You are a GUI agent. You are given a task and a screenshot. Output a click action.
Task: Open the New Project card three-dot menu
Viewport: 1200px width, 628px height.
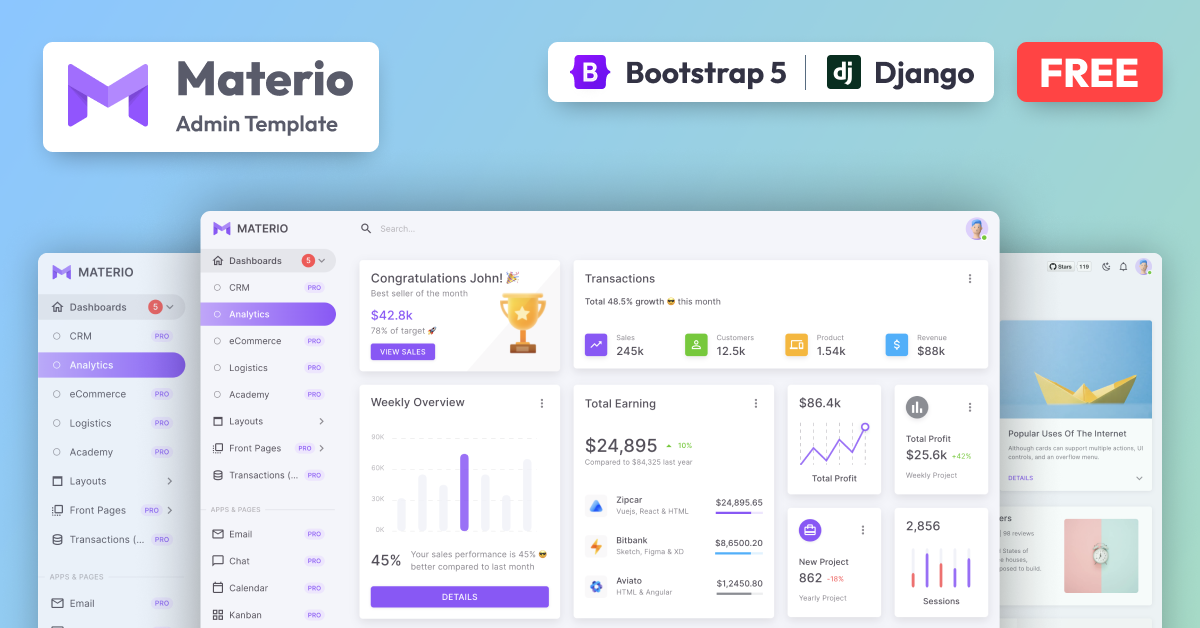click(863, 529)
